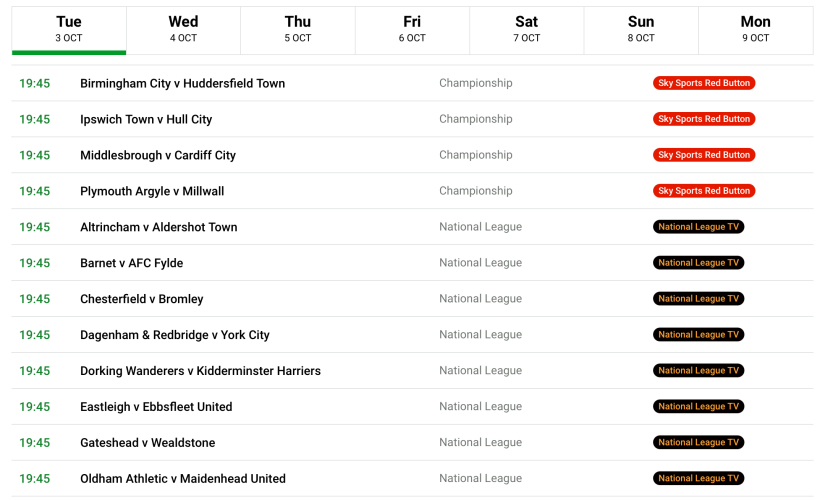This screenshot has height=500, width=825.
Task: Switch to the Wed 4 Oct tab
Action: [x=183, y=29]
